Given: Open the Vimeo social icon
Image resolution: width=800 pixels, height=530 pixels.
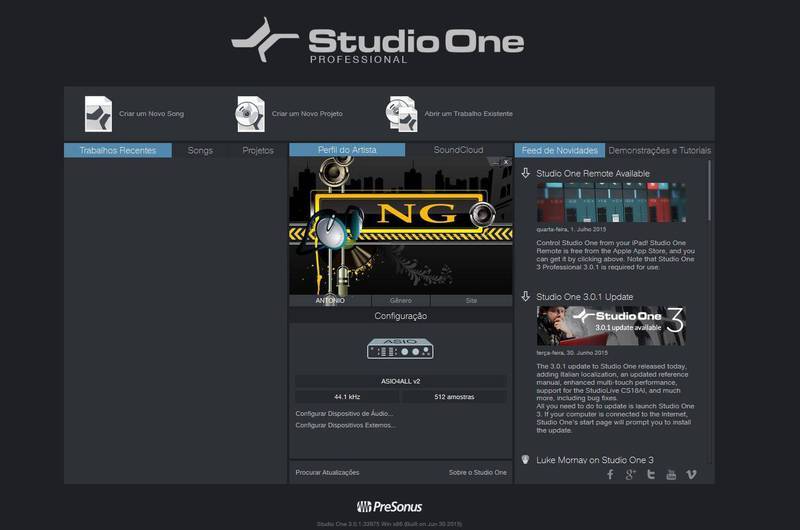Looking at the screenshot, I should tap(691, 474).
